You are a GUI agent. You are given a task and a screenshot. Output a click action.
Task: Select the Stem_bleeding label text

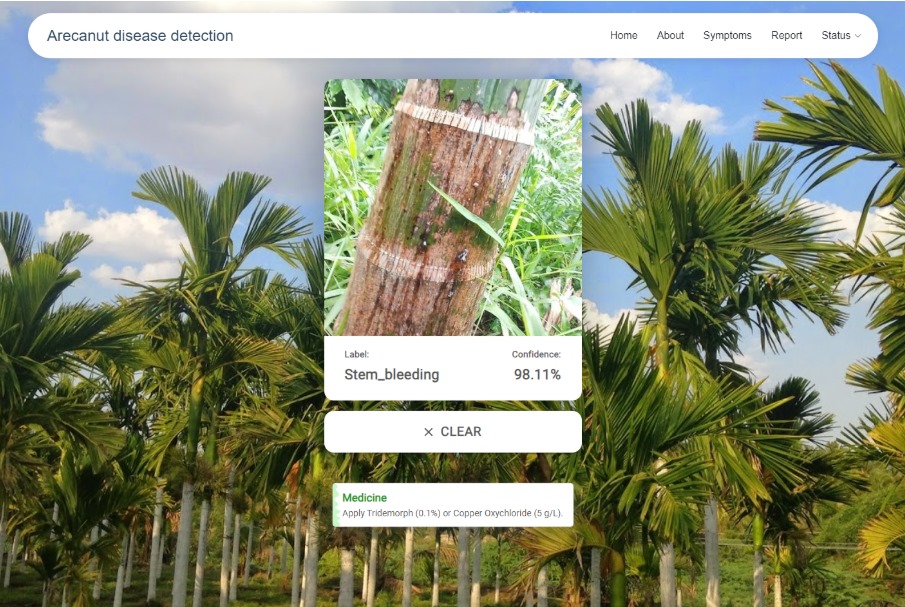[391, 374]
